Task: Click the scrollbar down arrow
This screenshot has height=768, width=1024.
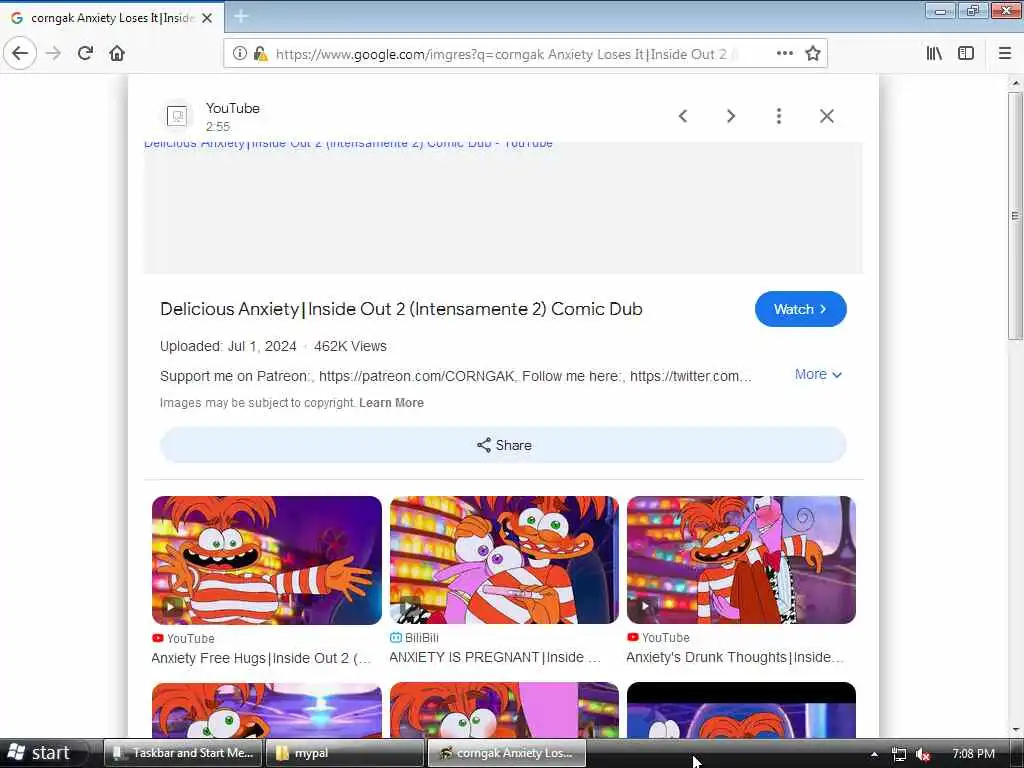Action: pyautogui.click(x=1015, y=731)
